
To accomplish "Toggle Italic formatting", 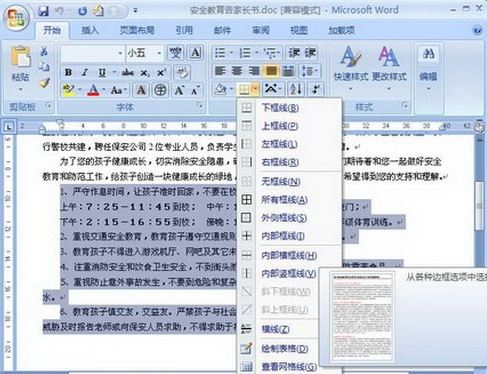I will (x=85, y=72).
